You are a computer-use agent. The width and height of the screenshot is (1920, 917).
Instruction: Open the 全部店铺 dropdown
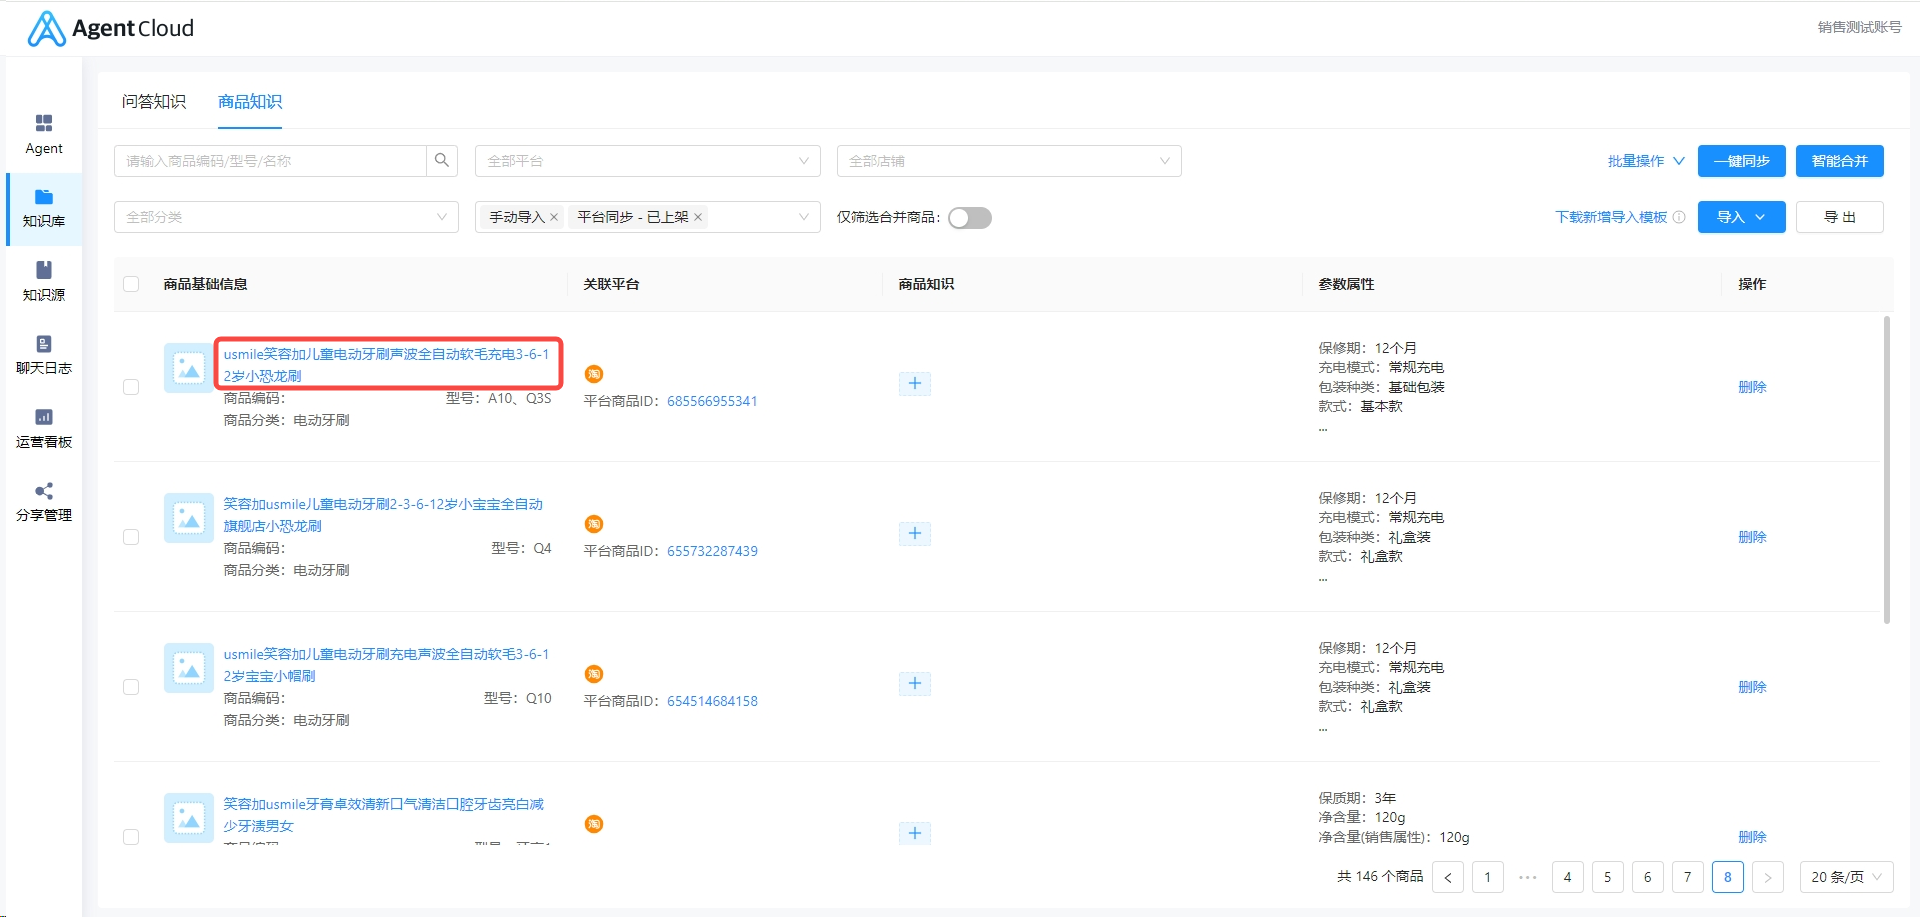[x=1009, y=161]
